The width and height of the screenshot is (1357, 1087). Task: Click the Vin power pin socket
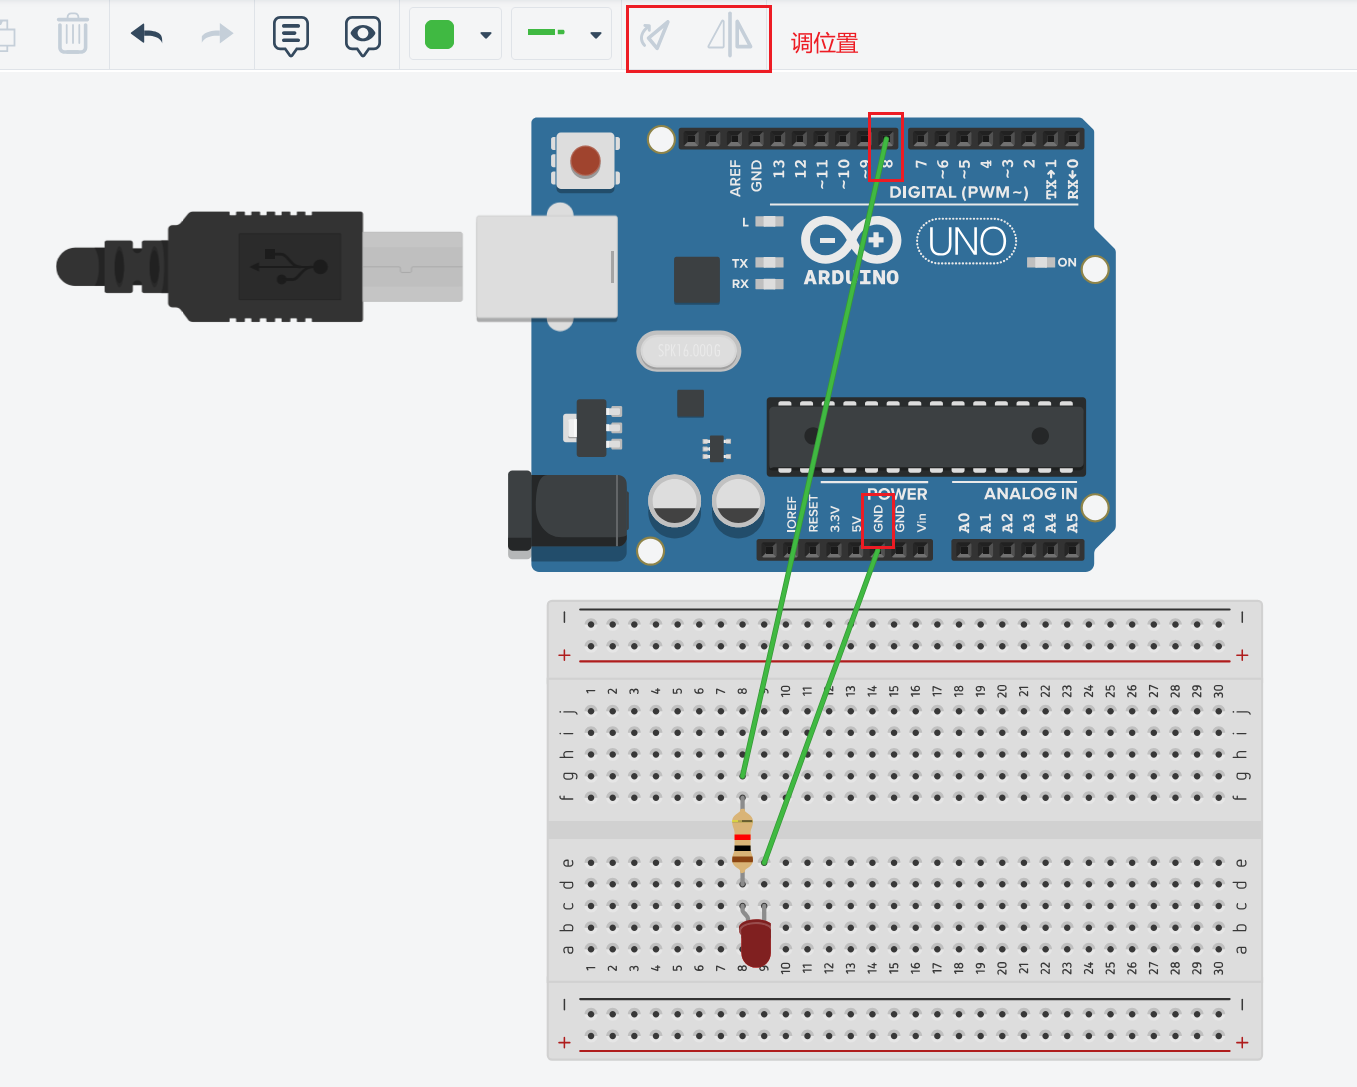[x=921, y=550]
